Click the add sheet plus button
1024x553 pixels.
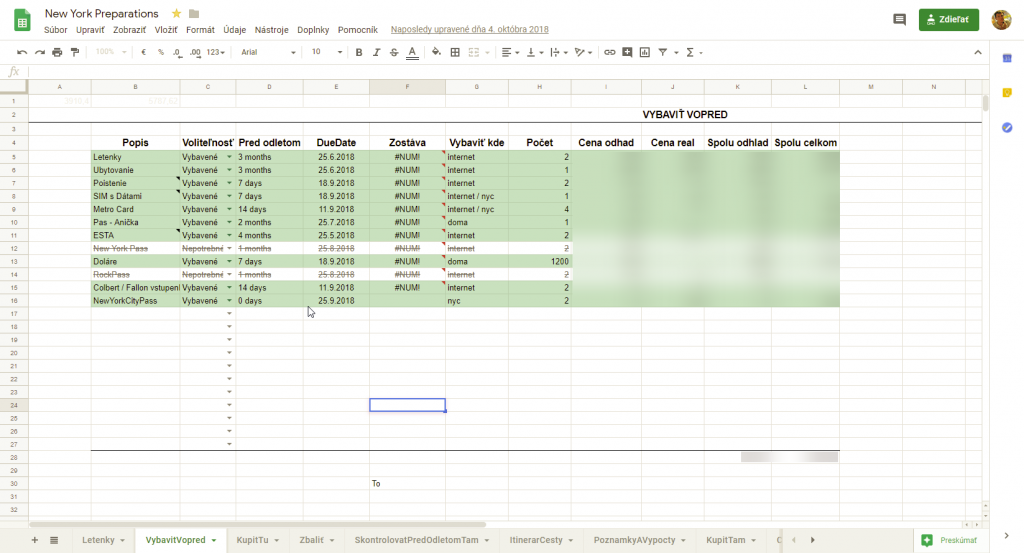point(35,540)
